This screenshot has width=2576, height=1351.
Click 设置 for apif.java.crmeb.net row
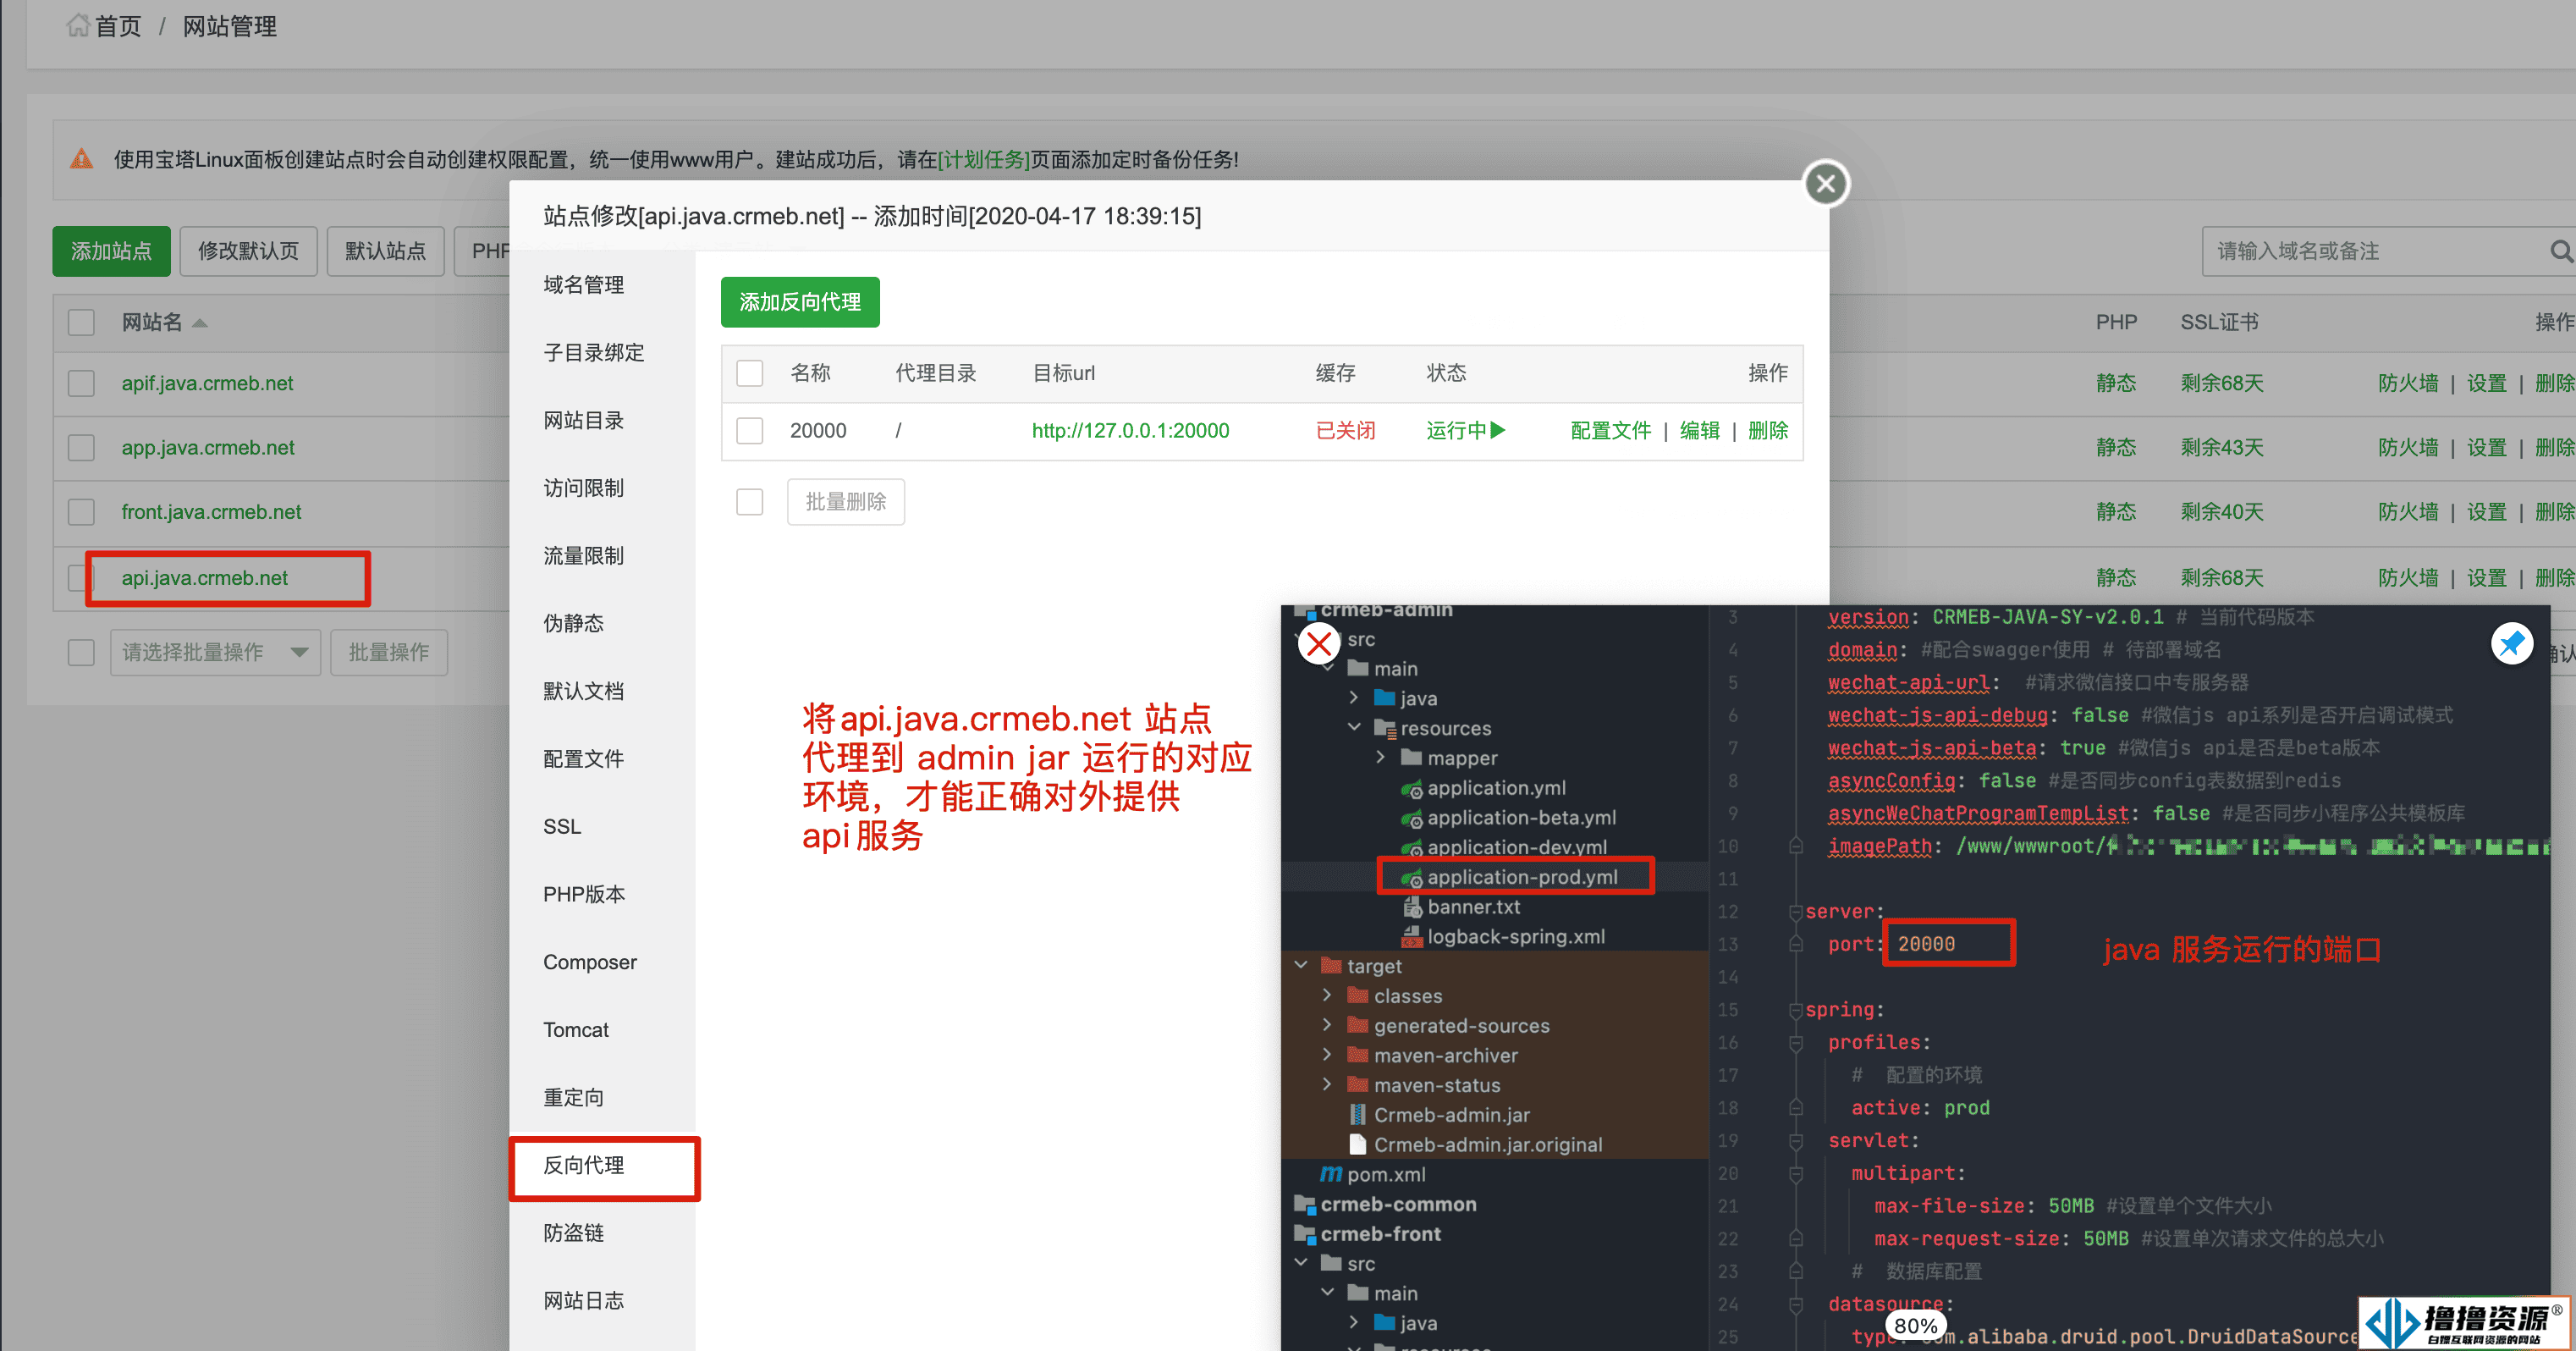coord(2487,384)
